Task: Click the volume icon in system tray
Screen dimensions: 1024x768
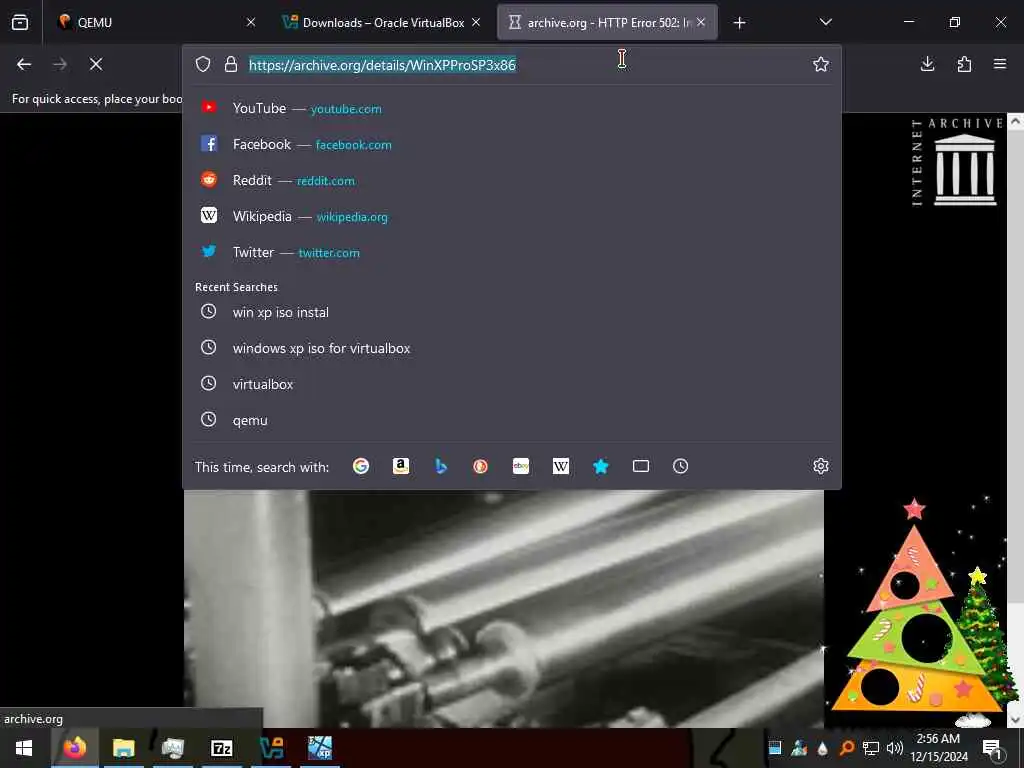Action: (895, 748)
